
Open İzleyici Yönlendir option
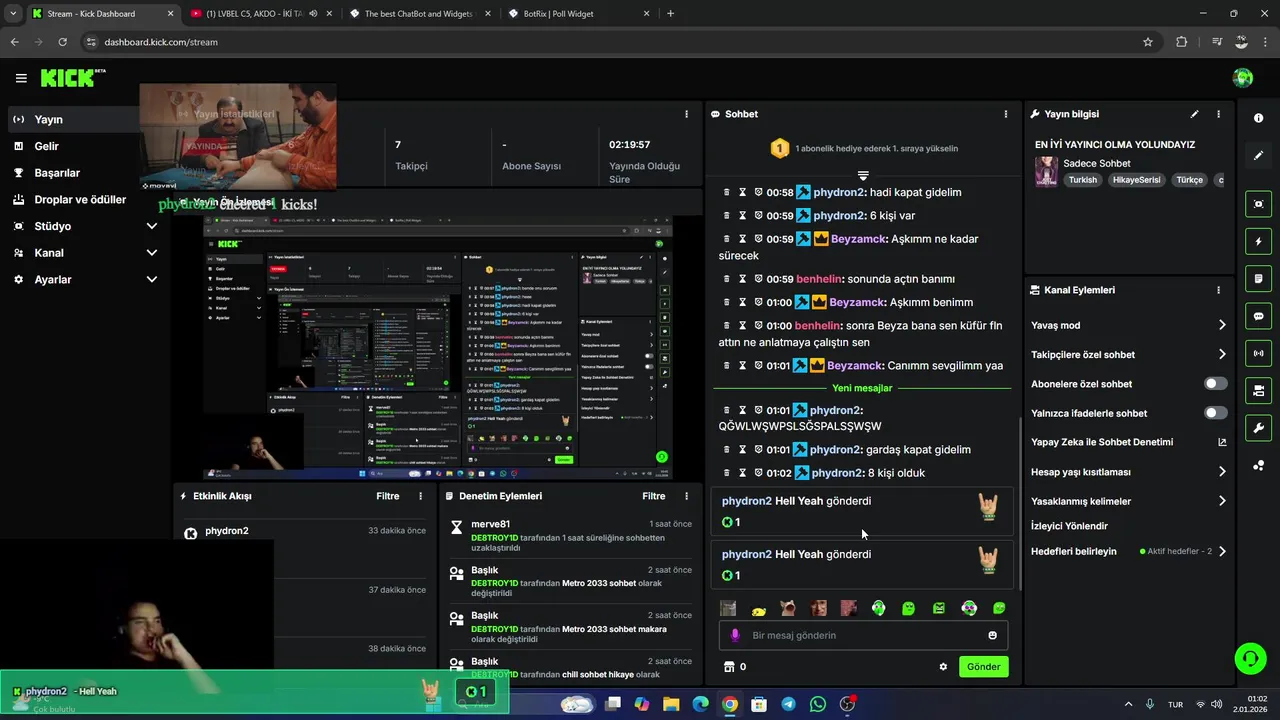[1069, 526]
